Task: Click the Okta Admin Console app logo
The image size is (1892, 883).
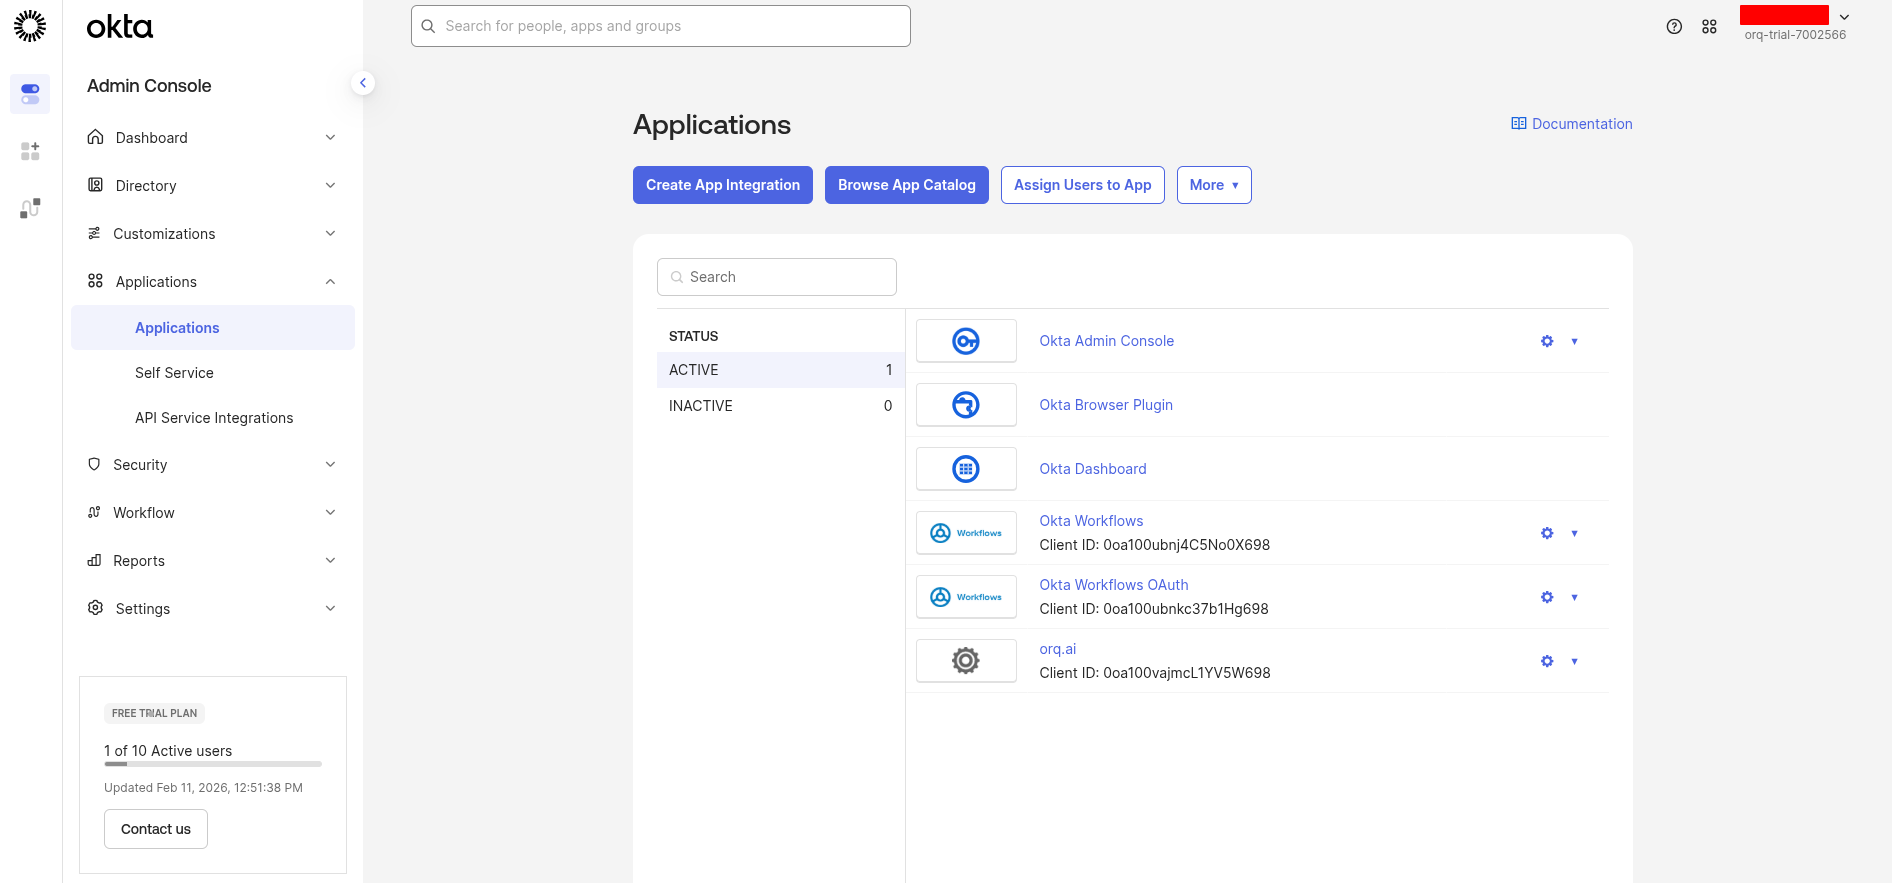Action: point(966,341)
